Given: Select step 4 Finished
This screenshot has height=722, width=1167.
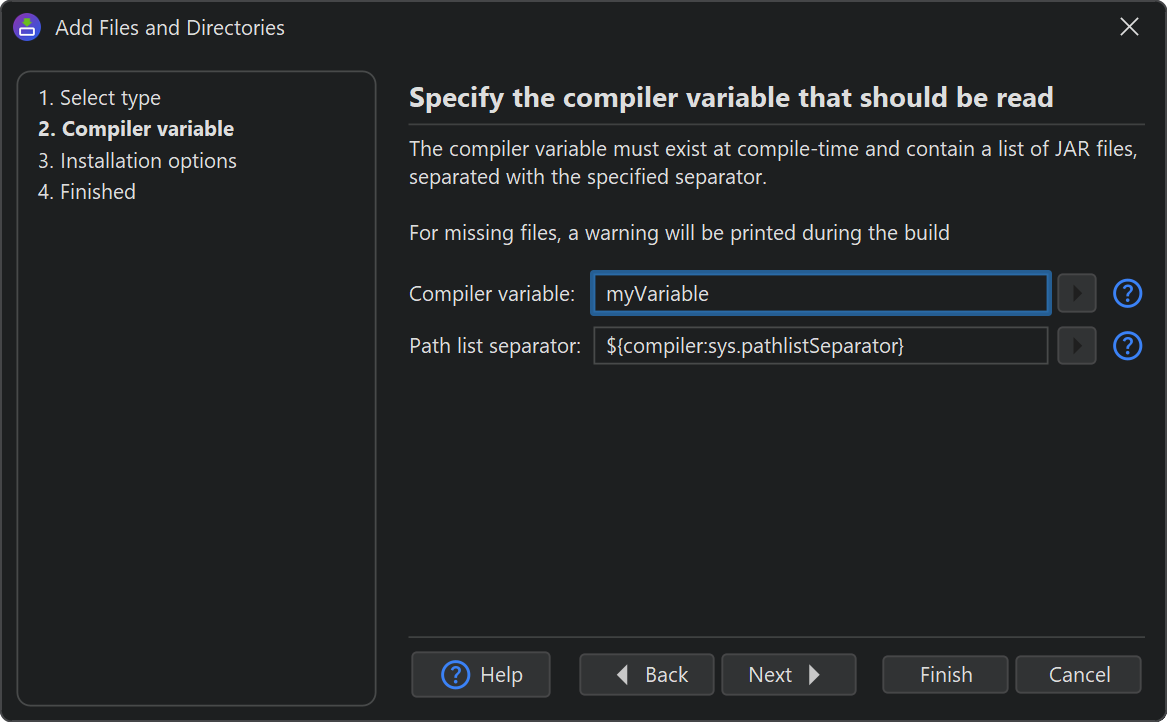Looking at the screenshot, I should 86,191.
